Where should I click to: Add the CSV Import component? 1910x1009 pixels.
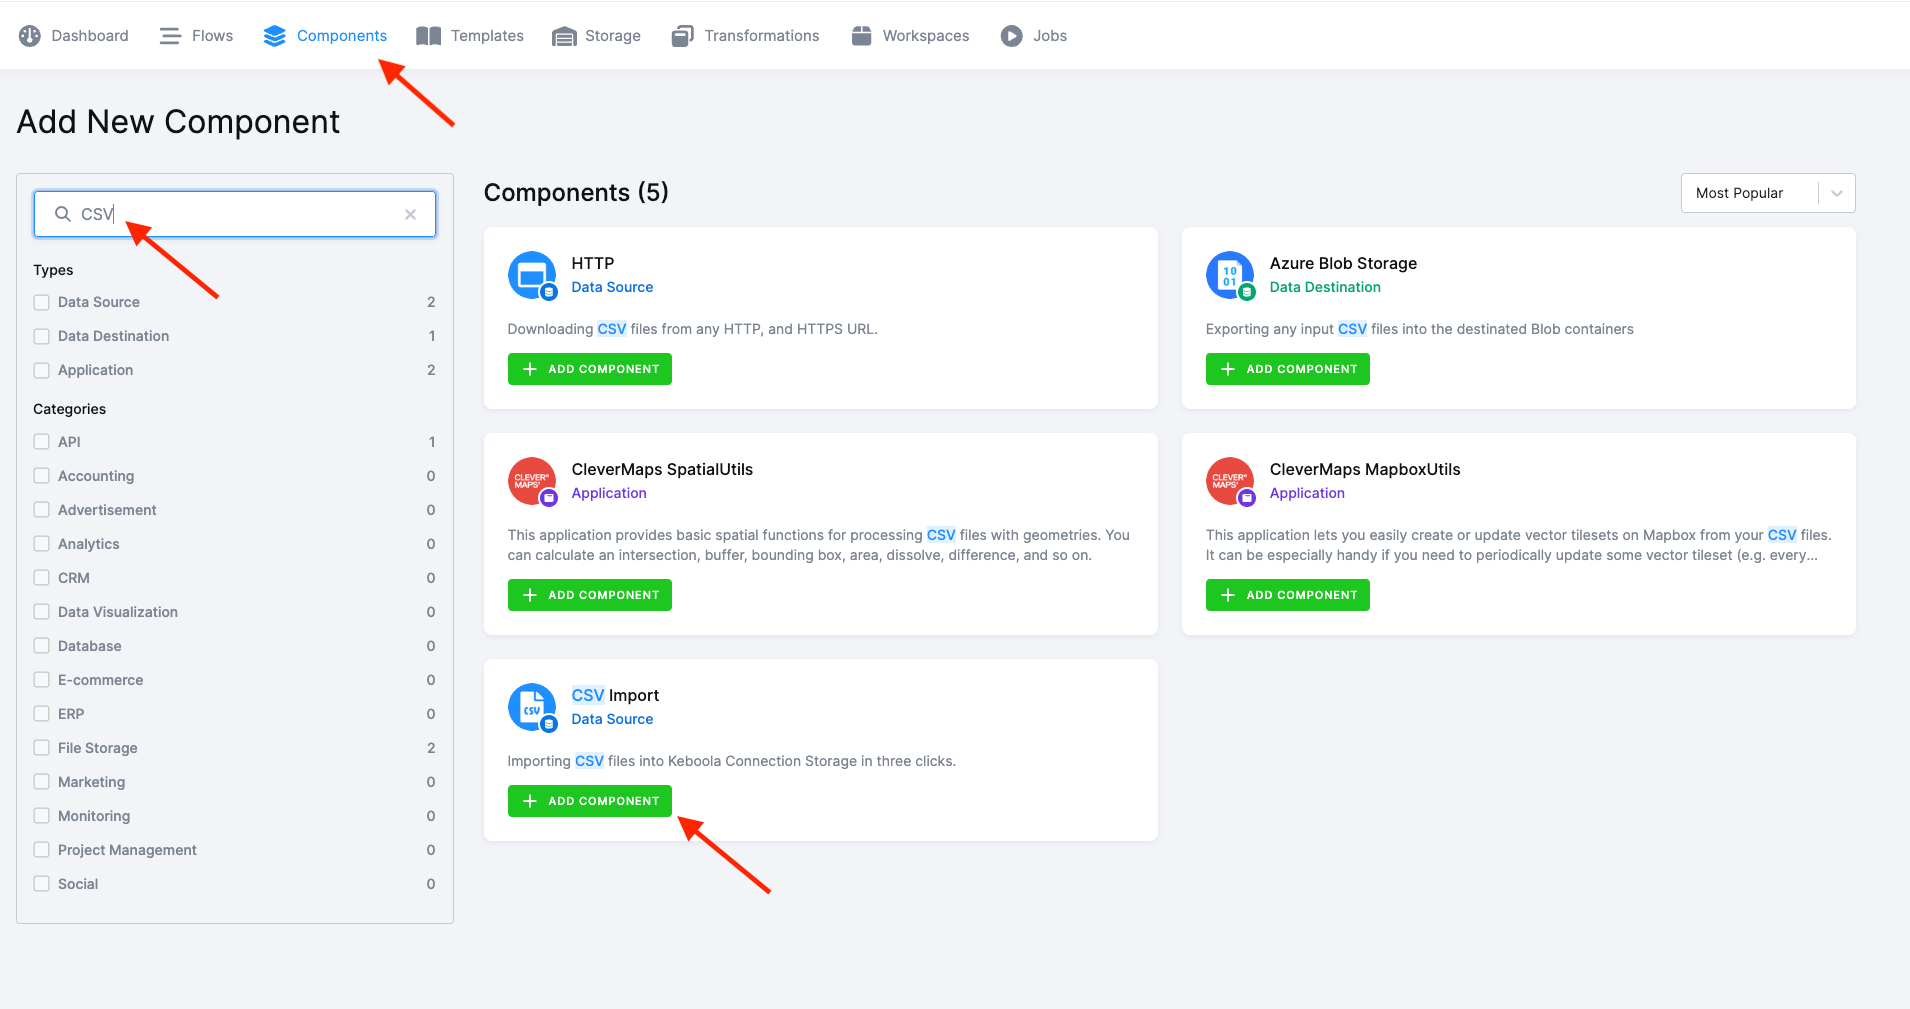(590, 801)
